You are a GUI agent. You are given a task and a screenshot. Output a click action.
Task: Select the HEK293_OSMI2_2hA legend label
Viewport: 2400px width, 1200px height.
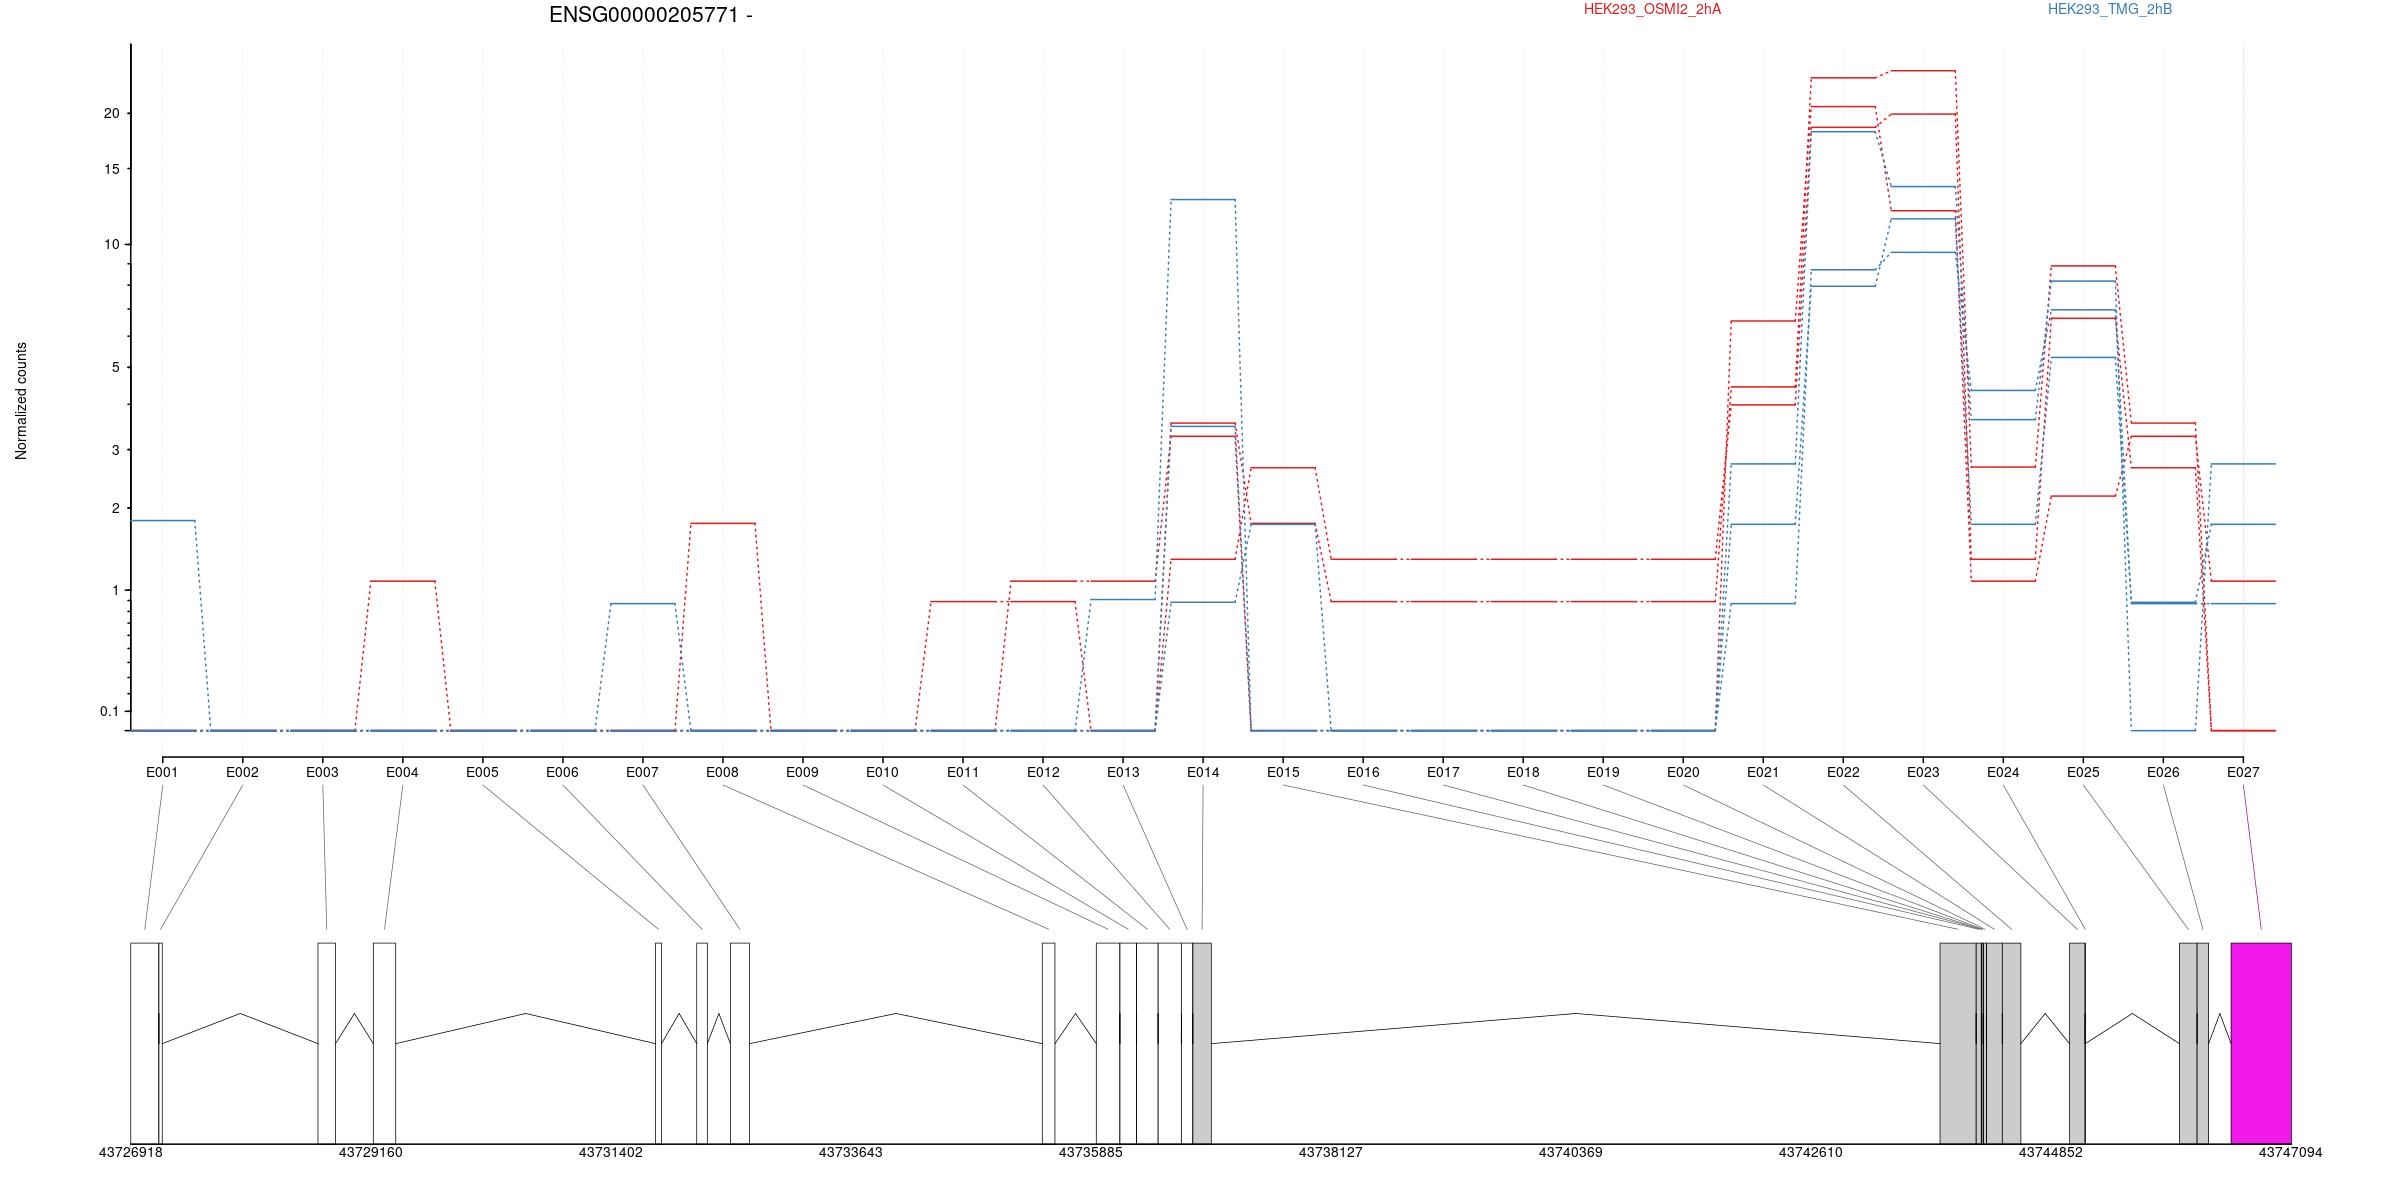click(x=1652, y=9)
